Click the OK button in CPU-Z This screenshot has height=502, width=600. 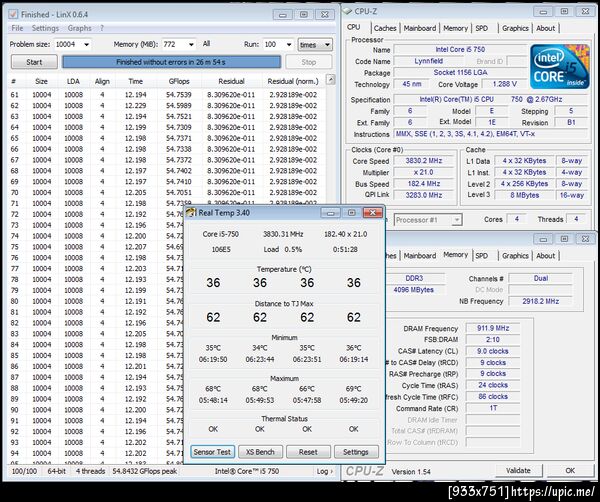570,470
